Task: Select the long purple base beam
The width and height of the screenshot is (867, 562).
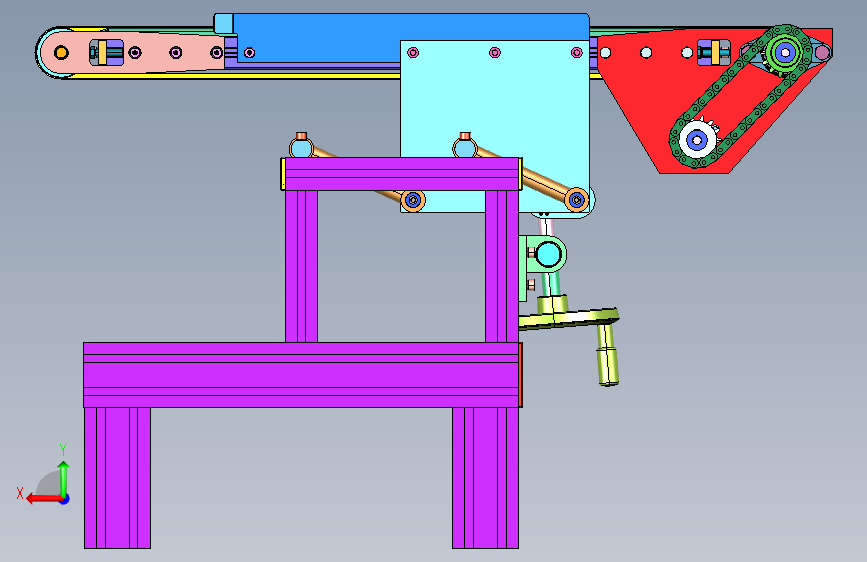Action: pyautogui.click(x=302, y=375)
